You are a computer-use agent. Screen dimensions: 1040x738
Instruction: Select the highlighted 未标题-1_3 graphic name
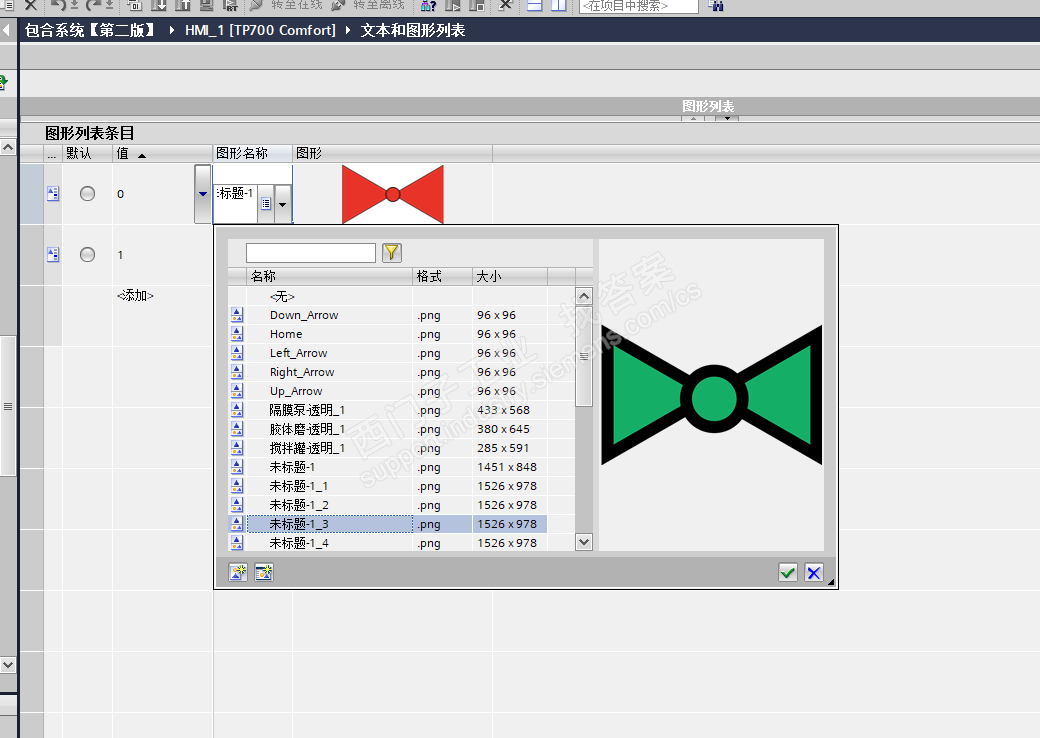(x=298, y=524)
